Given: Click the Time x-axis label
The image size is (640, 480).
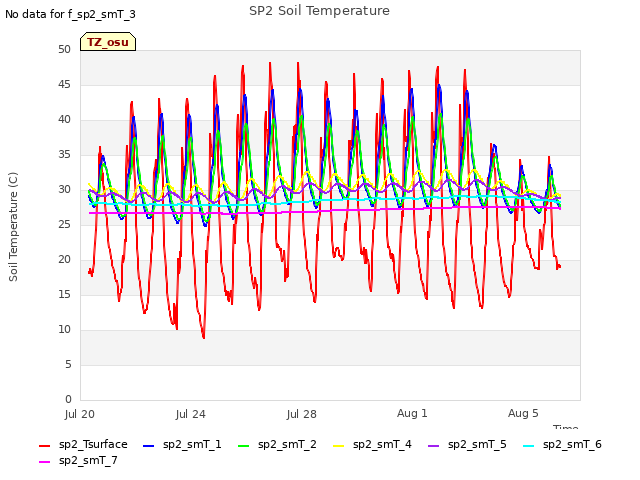Looking at the screenshot, I should (x=566, y=427).
